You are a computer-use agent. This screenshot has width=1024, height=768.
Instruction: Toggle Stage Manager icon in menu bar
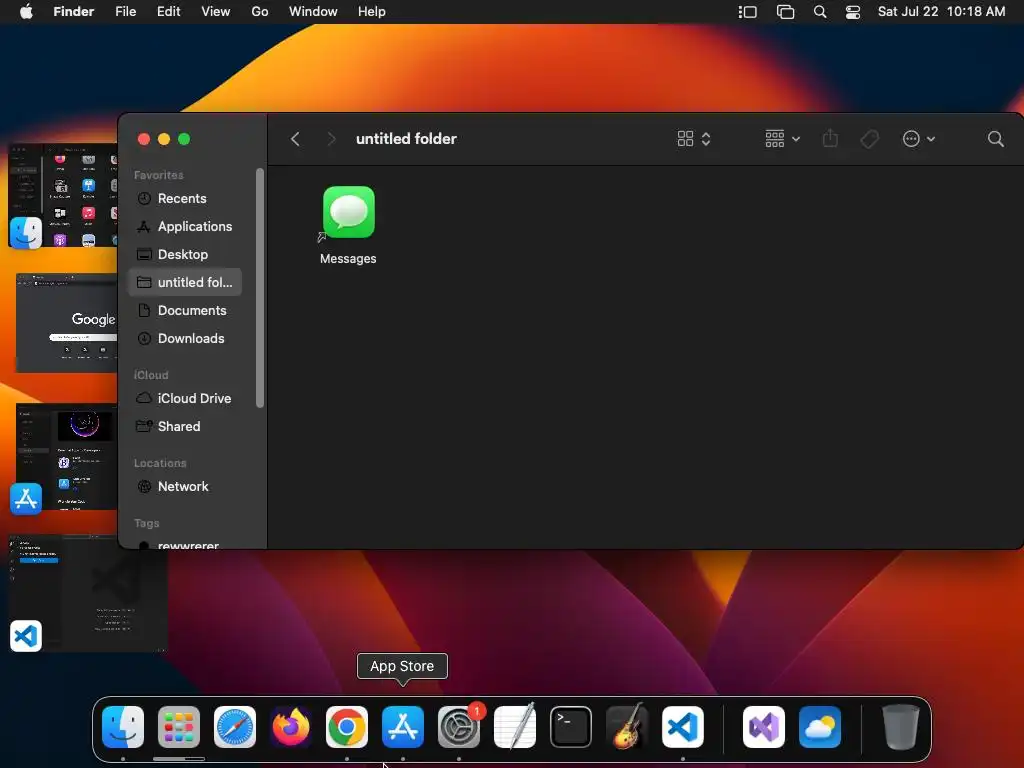(748, 12)
